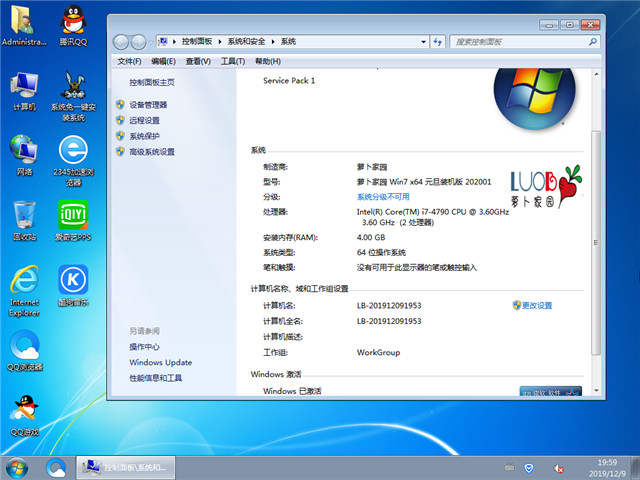
Task: Launch 2345加速浏览器 from desktop
Action: click(x=73, y=161)
